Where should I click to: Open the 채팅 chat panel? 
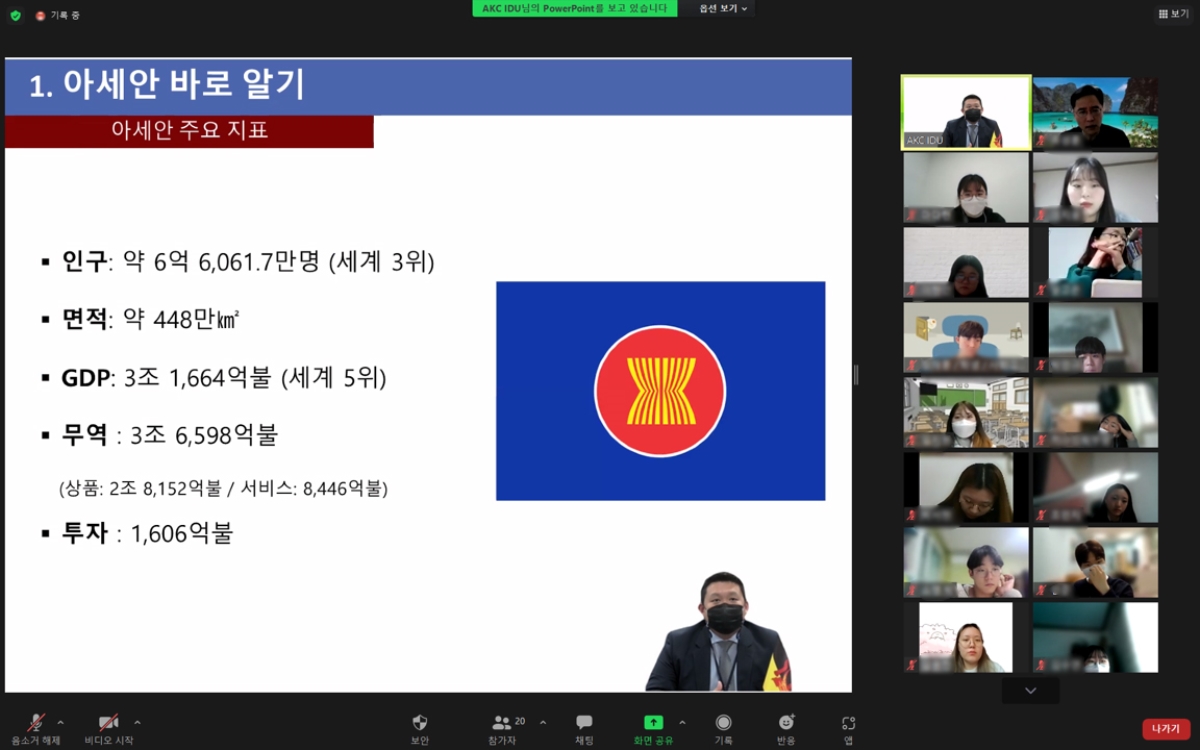coord(584,728)
